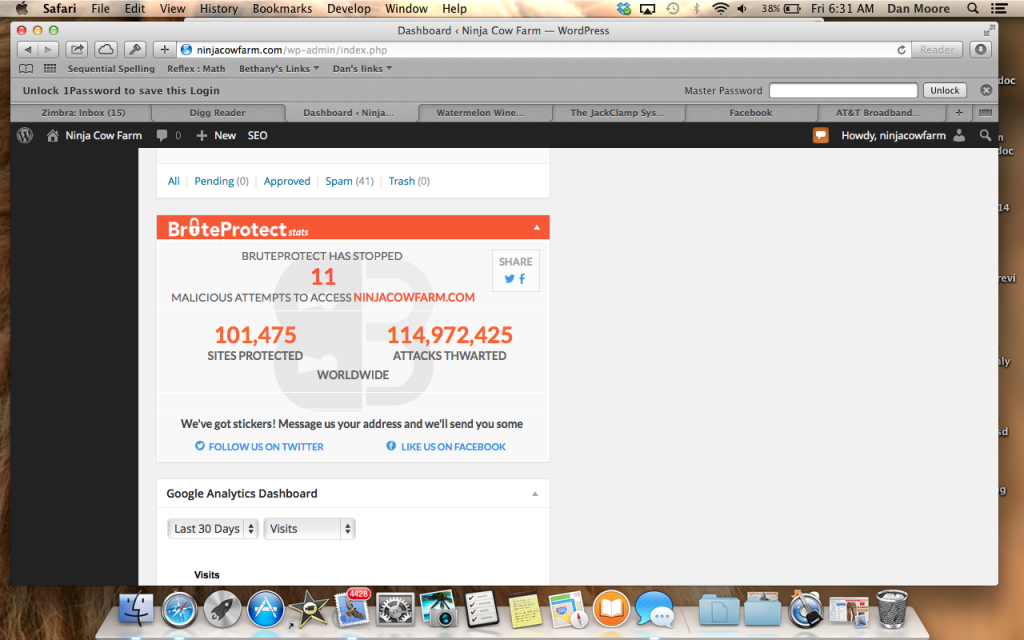The image size is (1024, 640).
Task: Switch to the Digg Reader tab
Action: [217, 112]
